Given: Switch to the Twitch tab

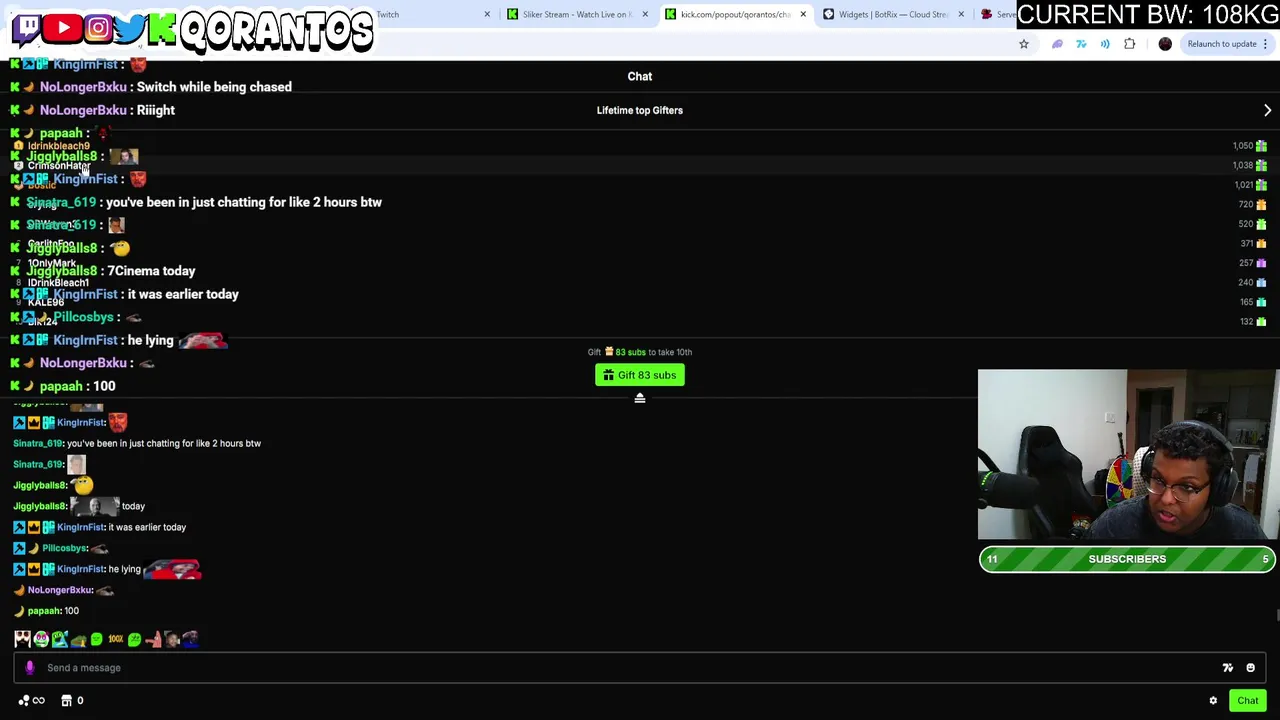Looking at the screenshot, I should coord(430,15).
